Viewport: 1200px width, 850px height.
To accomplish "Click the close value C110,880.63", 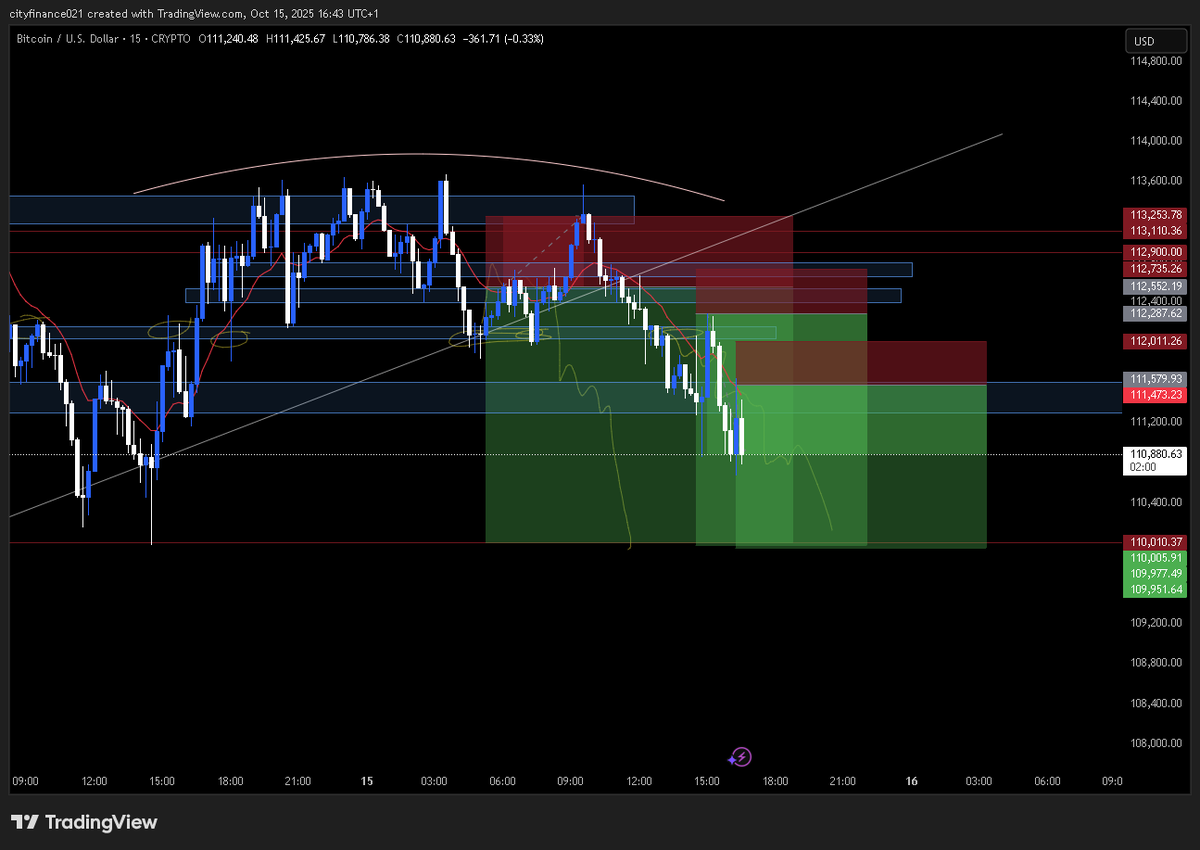I will [x=427, y=38].
